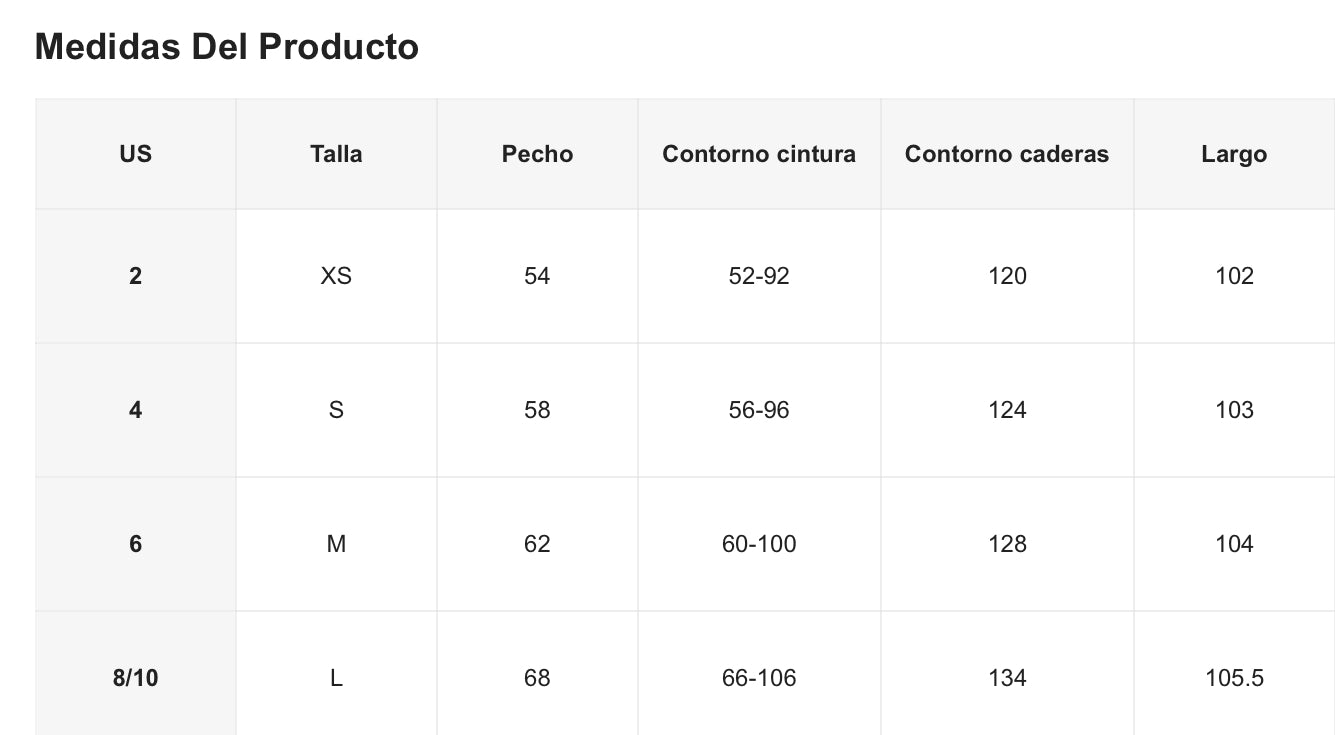Image resolution: width=1335 pixels, height=735 pixels.
Task: Select the "Contorno caderas" column header
Action: pos(1007,154)
